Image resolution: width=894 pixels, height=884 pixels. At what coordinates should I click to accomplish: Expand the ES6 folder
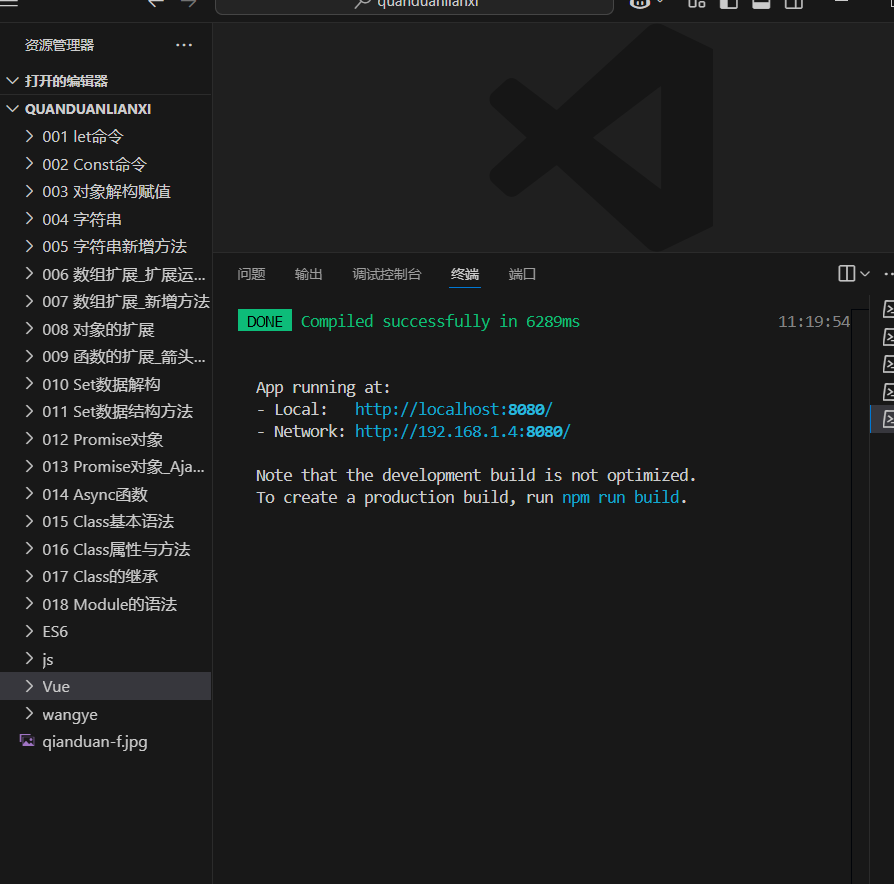point(105,631)
